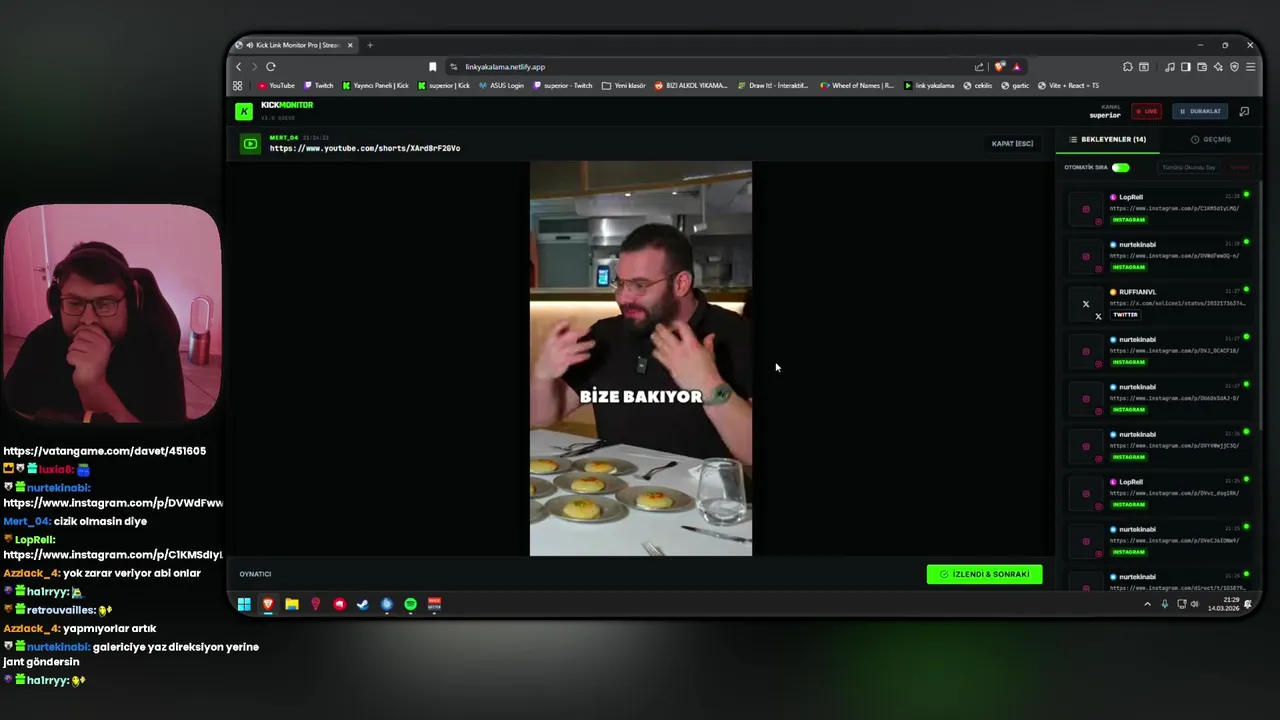Open the browser extensions puzzle icon
This screenshot has width=1280, height=720.
point(1128,67)
